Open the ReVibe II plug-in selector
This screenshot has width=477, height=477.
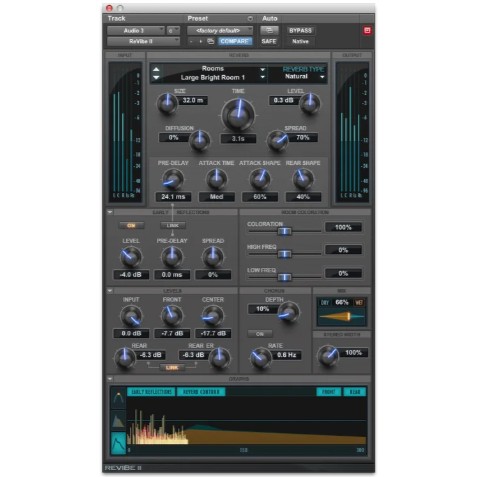(143, 41)
